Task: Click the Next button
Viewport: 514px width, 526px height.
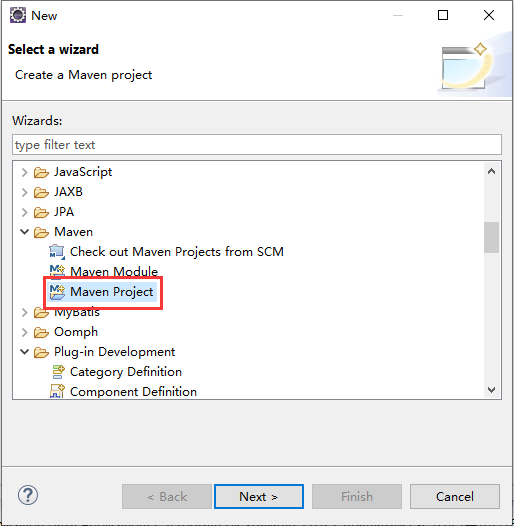Action: 259,496
